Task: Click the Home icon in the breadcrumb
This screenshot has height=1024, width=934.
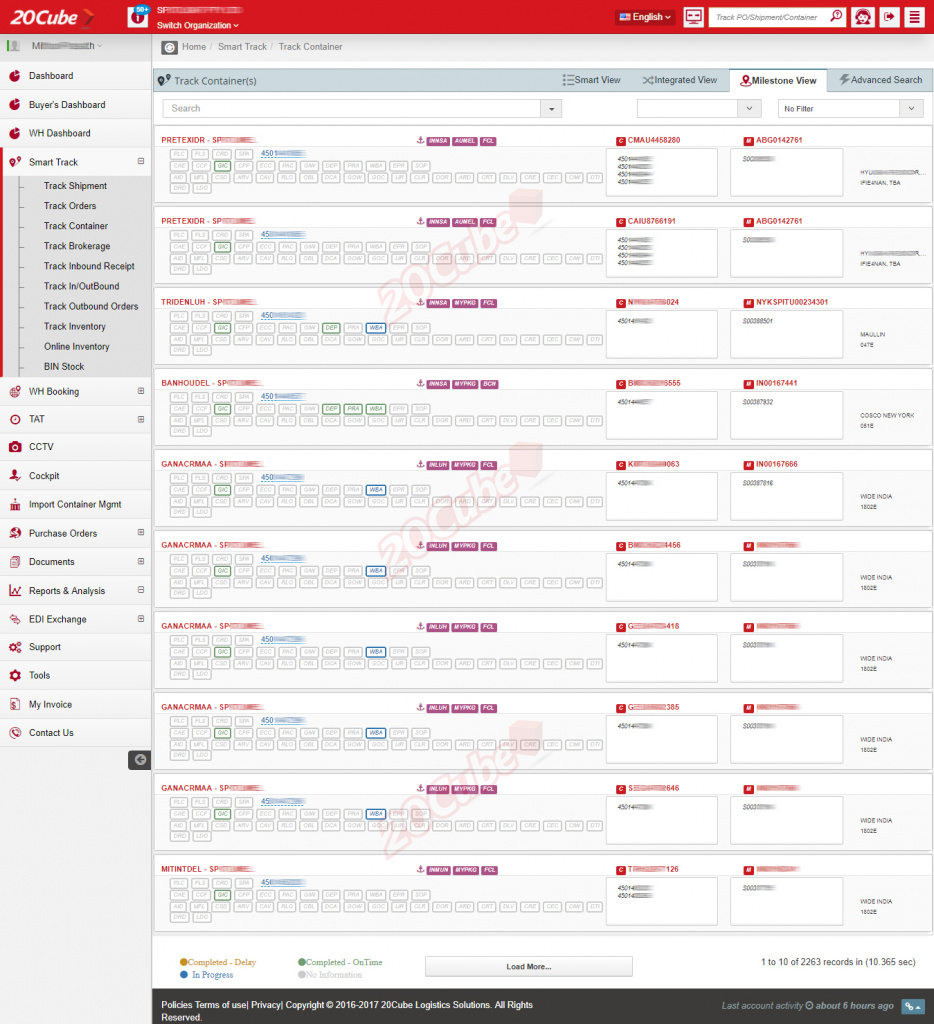Action: coord(170,46)
